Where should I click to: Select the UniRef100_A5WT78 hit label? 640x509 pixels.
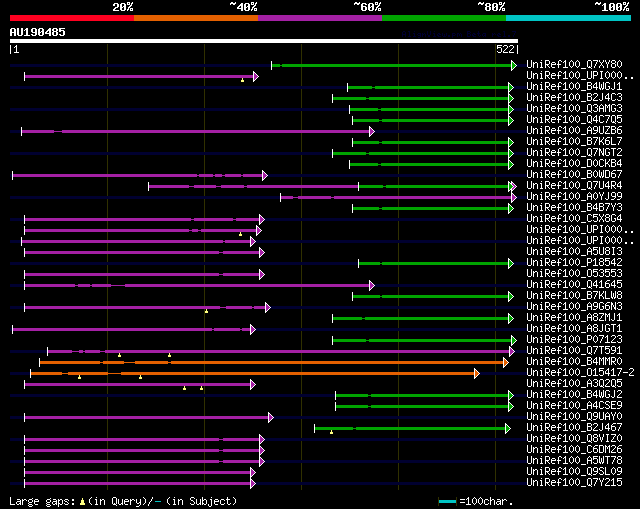[574, 461]
